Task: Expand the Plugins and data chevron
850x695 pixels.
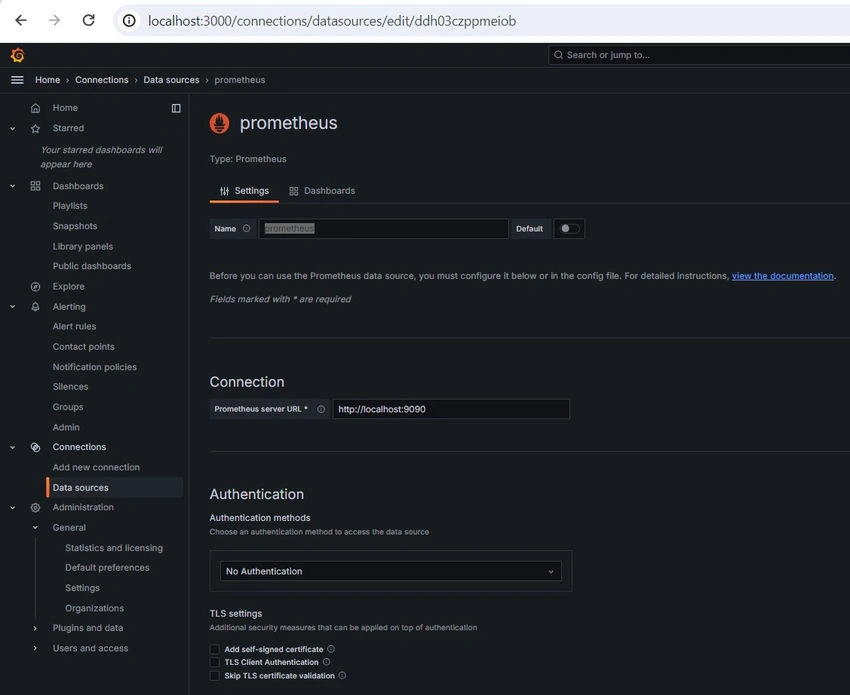Action: tap(35, 628)
